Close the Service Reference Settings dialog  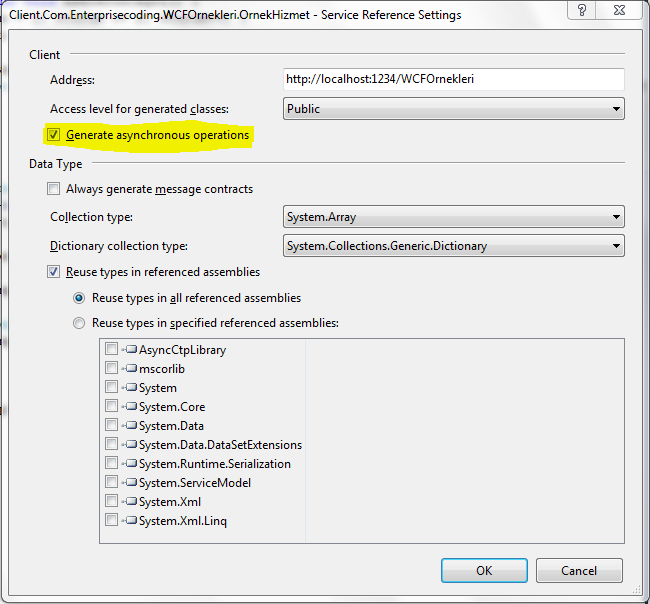619,10
